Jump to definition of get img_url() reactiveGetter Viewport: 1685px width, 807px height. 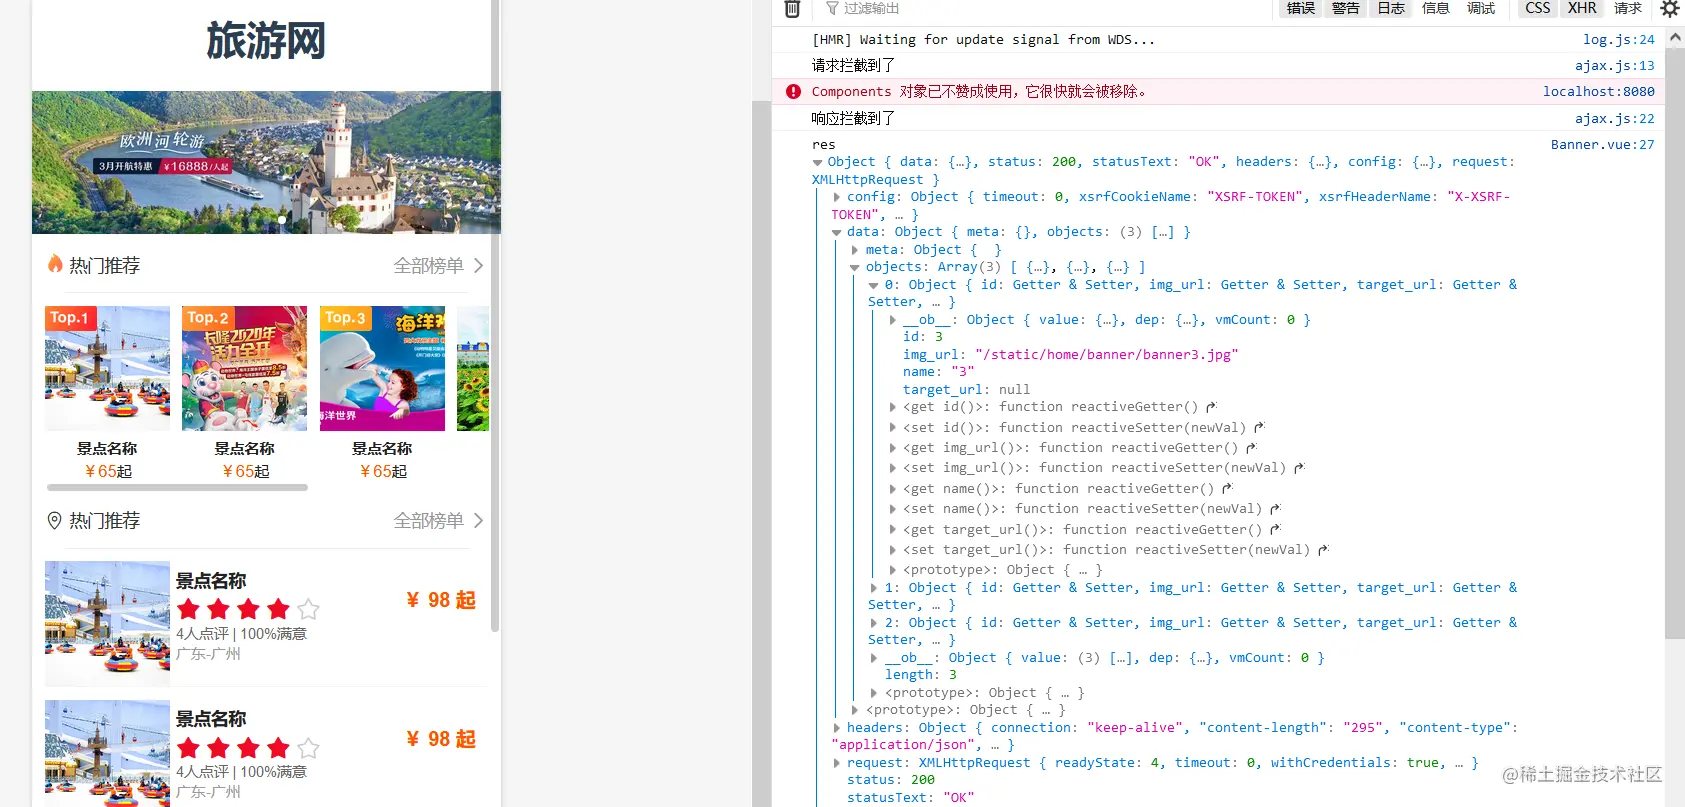(x=1251, y=448)
